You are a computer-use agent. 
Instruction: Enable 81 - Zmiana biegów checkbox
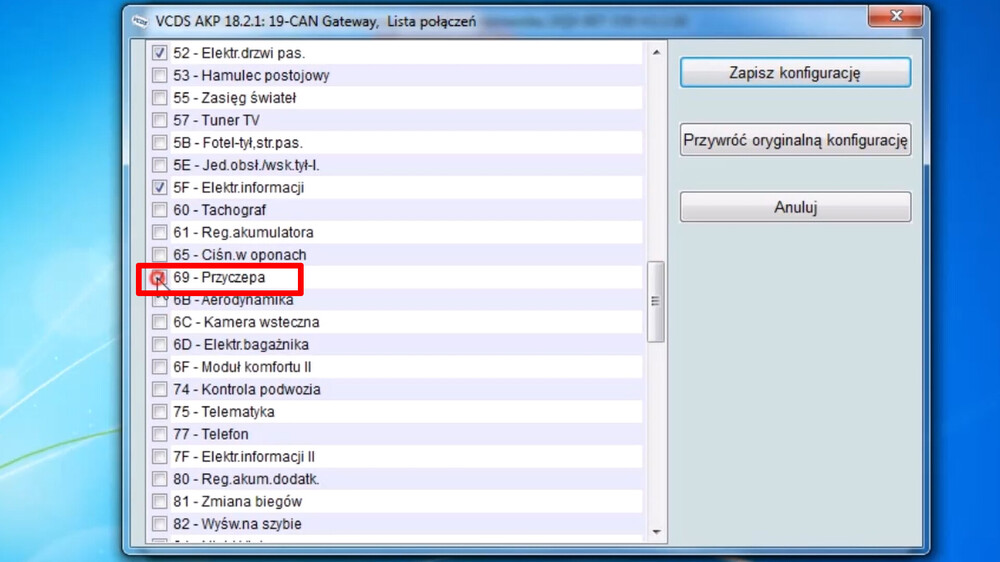[159, 502]
